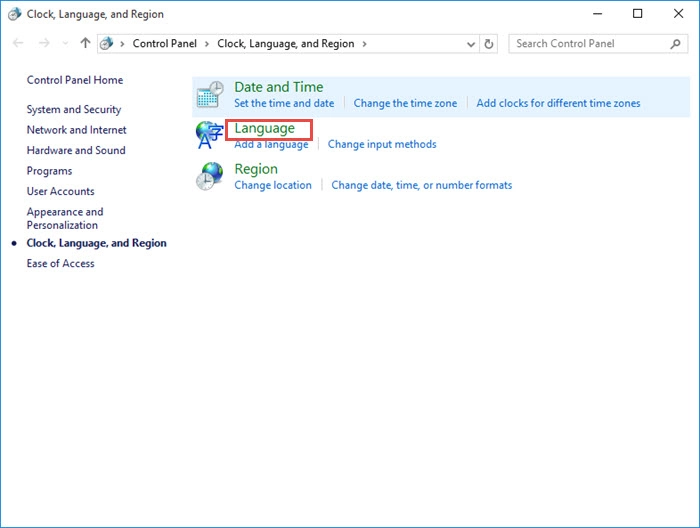Screen dimensions: 700x528
Task: Open Appearance and Personalization
Action: coord(65,218)
